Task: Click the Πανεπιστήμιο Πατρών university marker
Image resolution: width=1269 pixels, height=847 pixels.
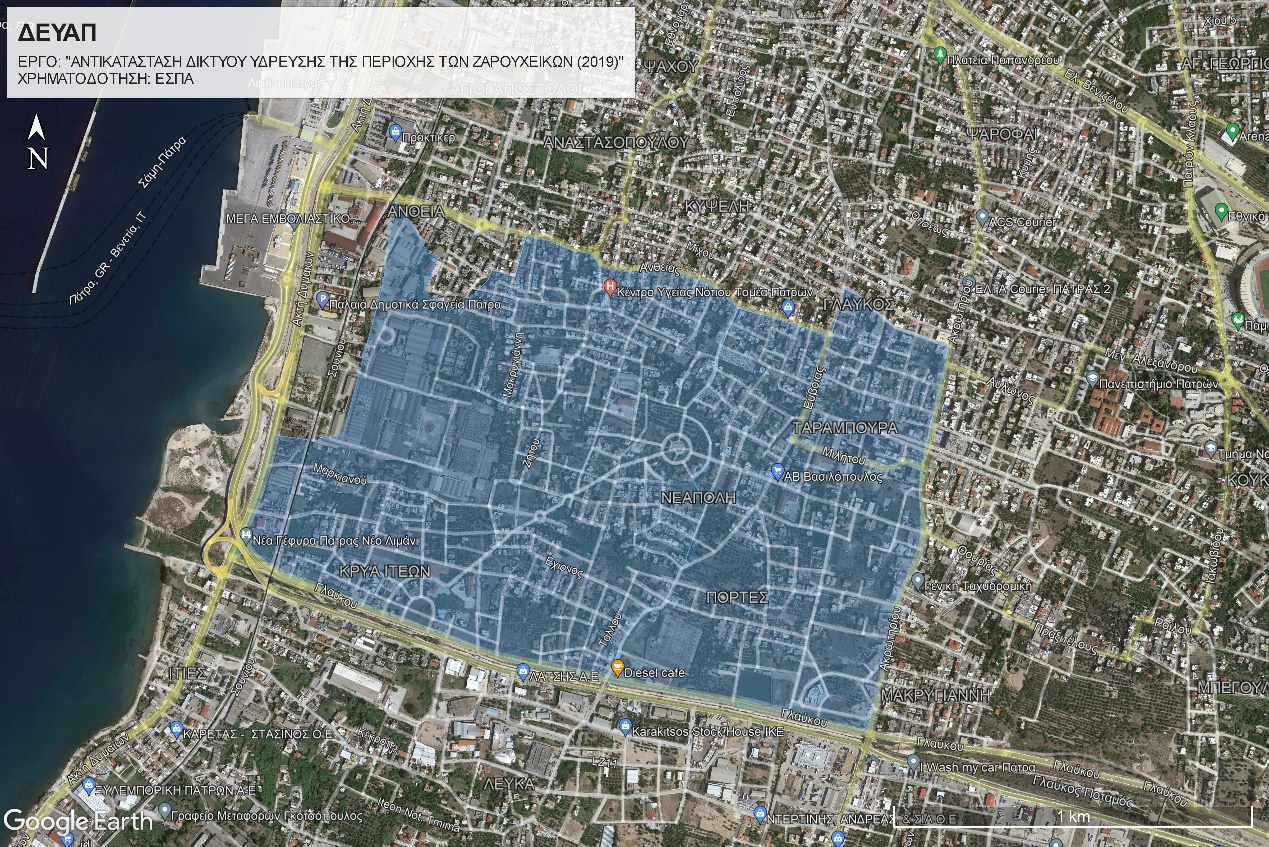Action: 1091,380
